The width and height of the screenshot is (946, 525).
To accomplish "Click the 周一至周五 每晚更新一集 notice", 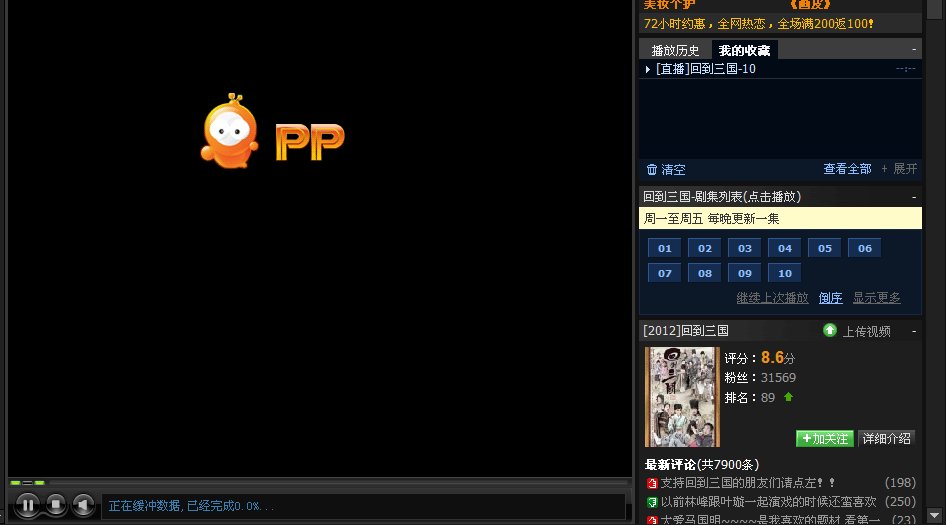I will point(780,218).
